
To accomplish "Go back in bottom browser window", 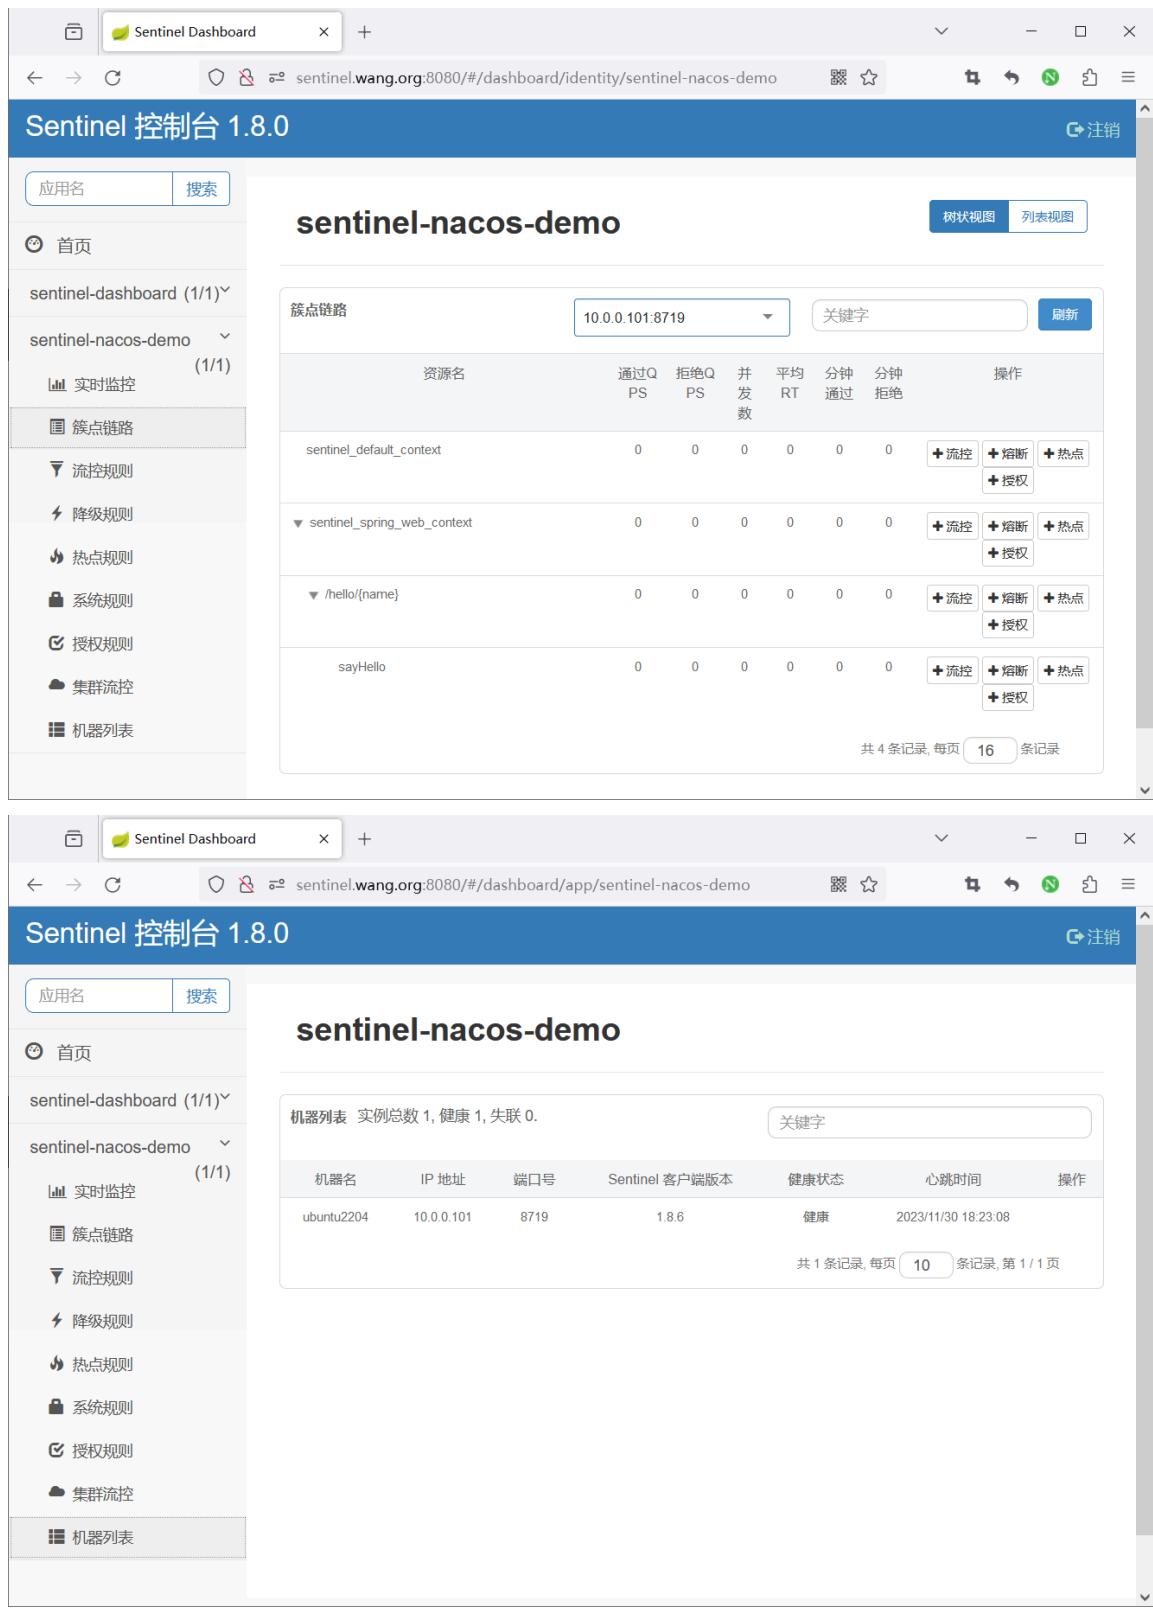I will [x=35, y=885].
